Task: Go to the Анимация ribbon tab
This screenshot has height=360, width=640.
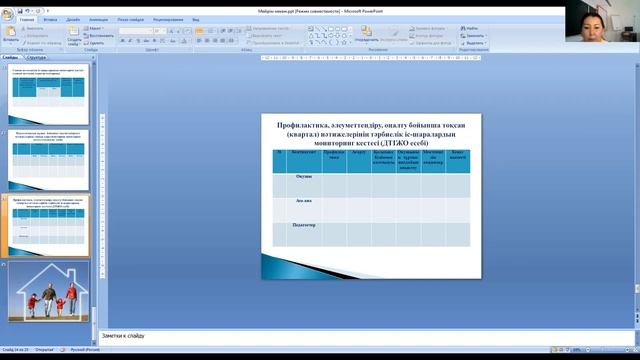Action: click(x=99, y=20)
